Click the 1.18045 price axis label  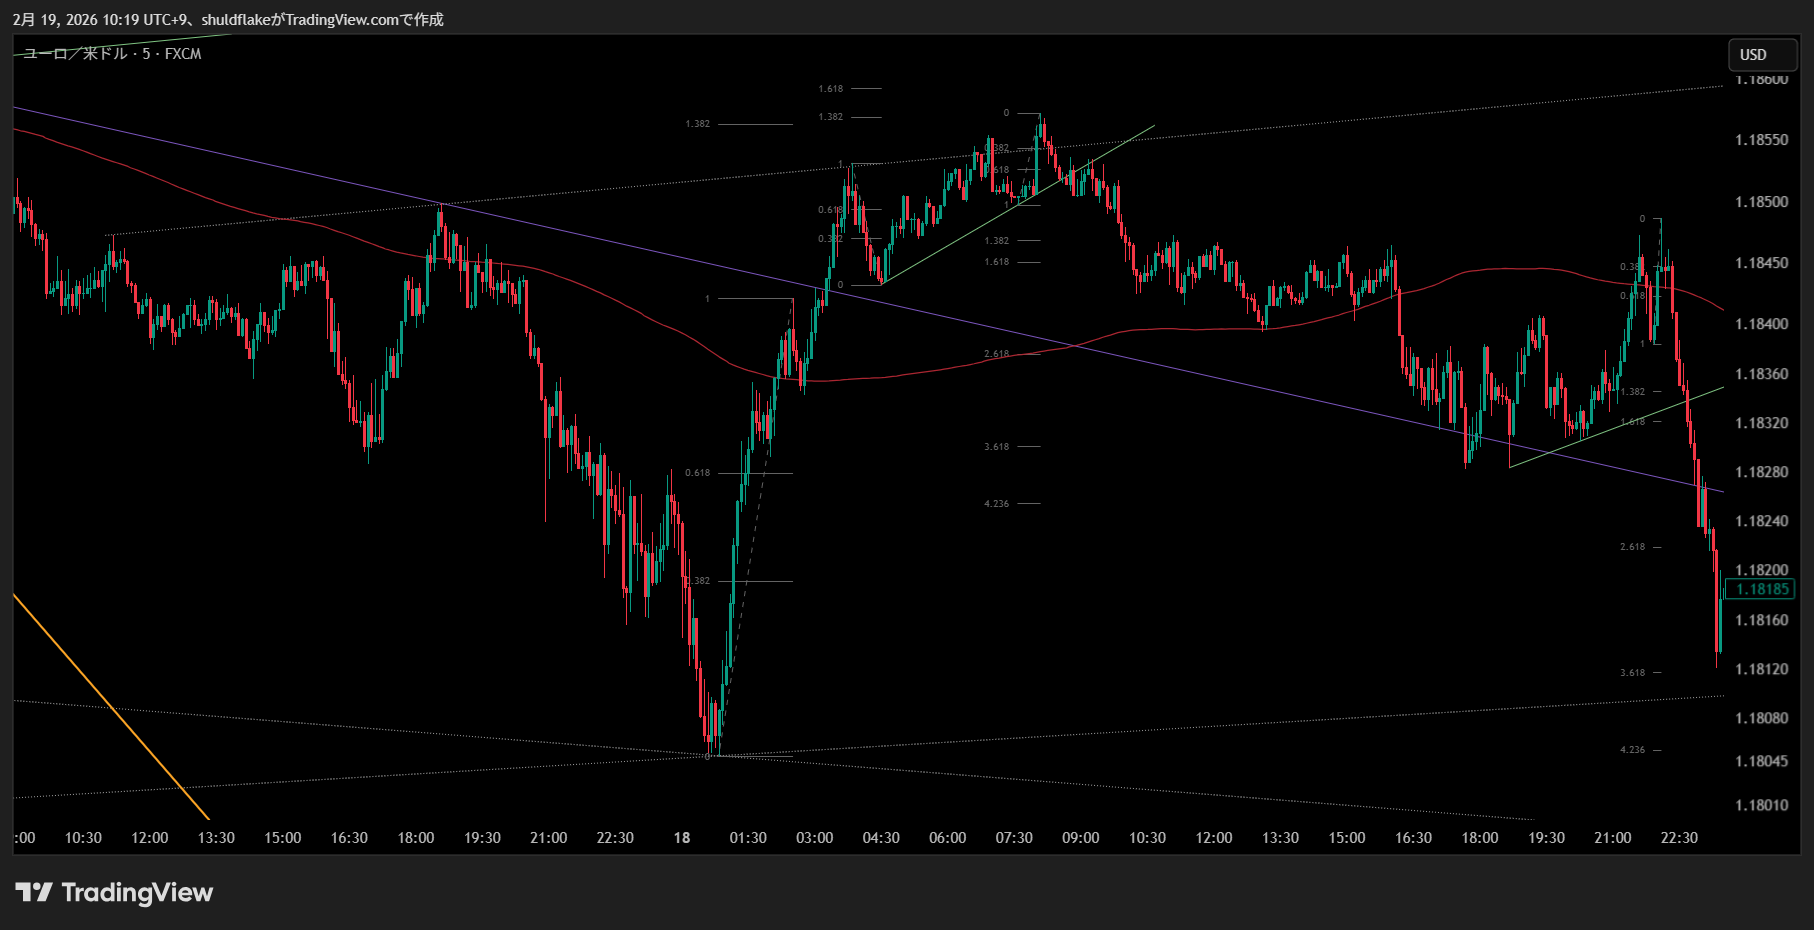click(x=1761, y=761)
